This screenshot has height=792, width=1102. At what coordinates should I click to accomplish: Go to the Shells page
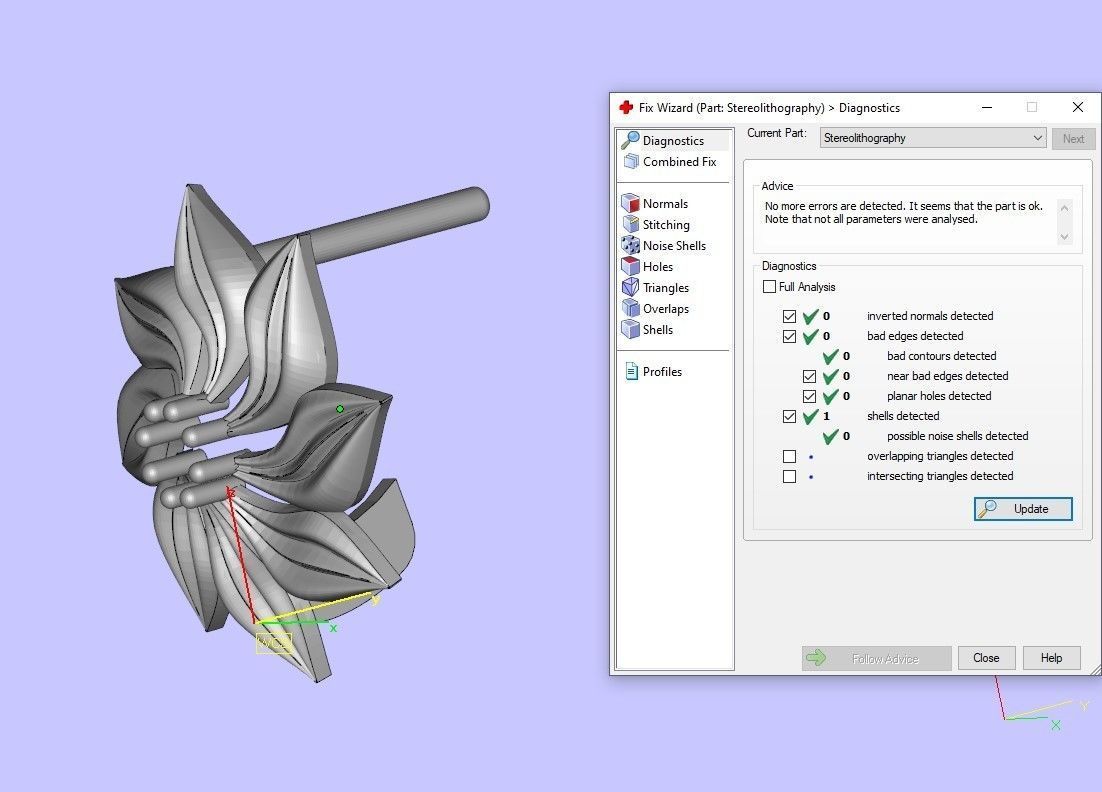[x=658, y=330]
